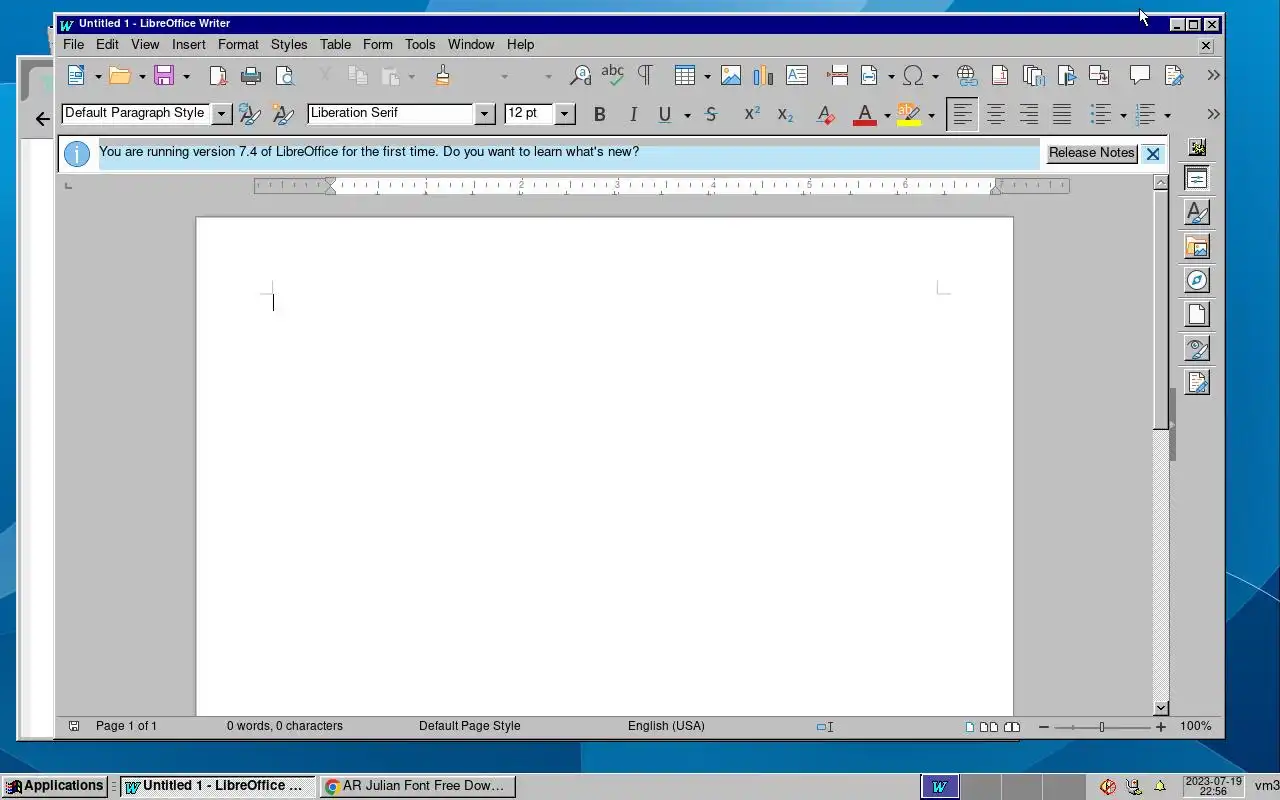Insert a footnote

pyautogui.click(x=999, y=75)
